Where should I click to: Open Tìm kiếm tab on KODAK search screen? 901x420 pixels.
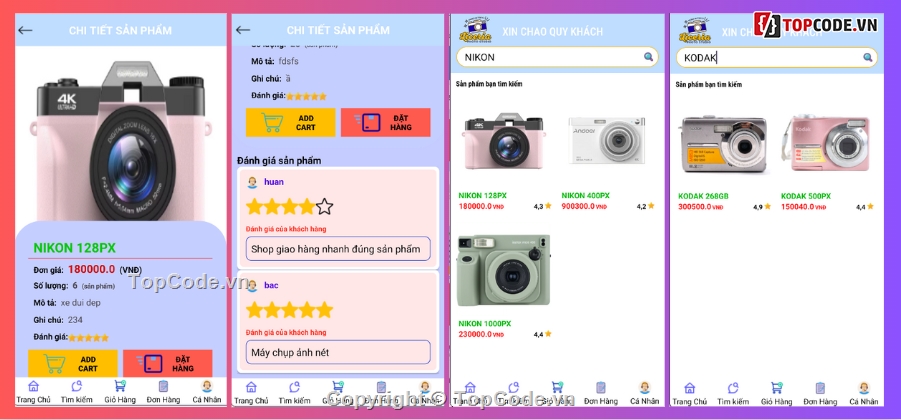[x=733, y=394]
